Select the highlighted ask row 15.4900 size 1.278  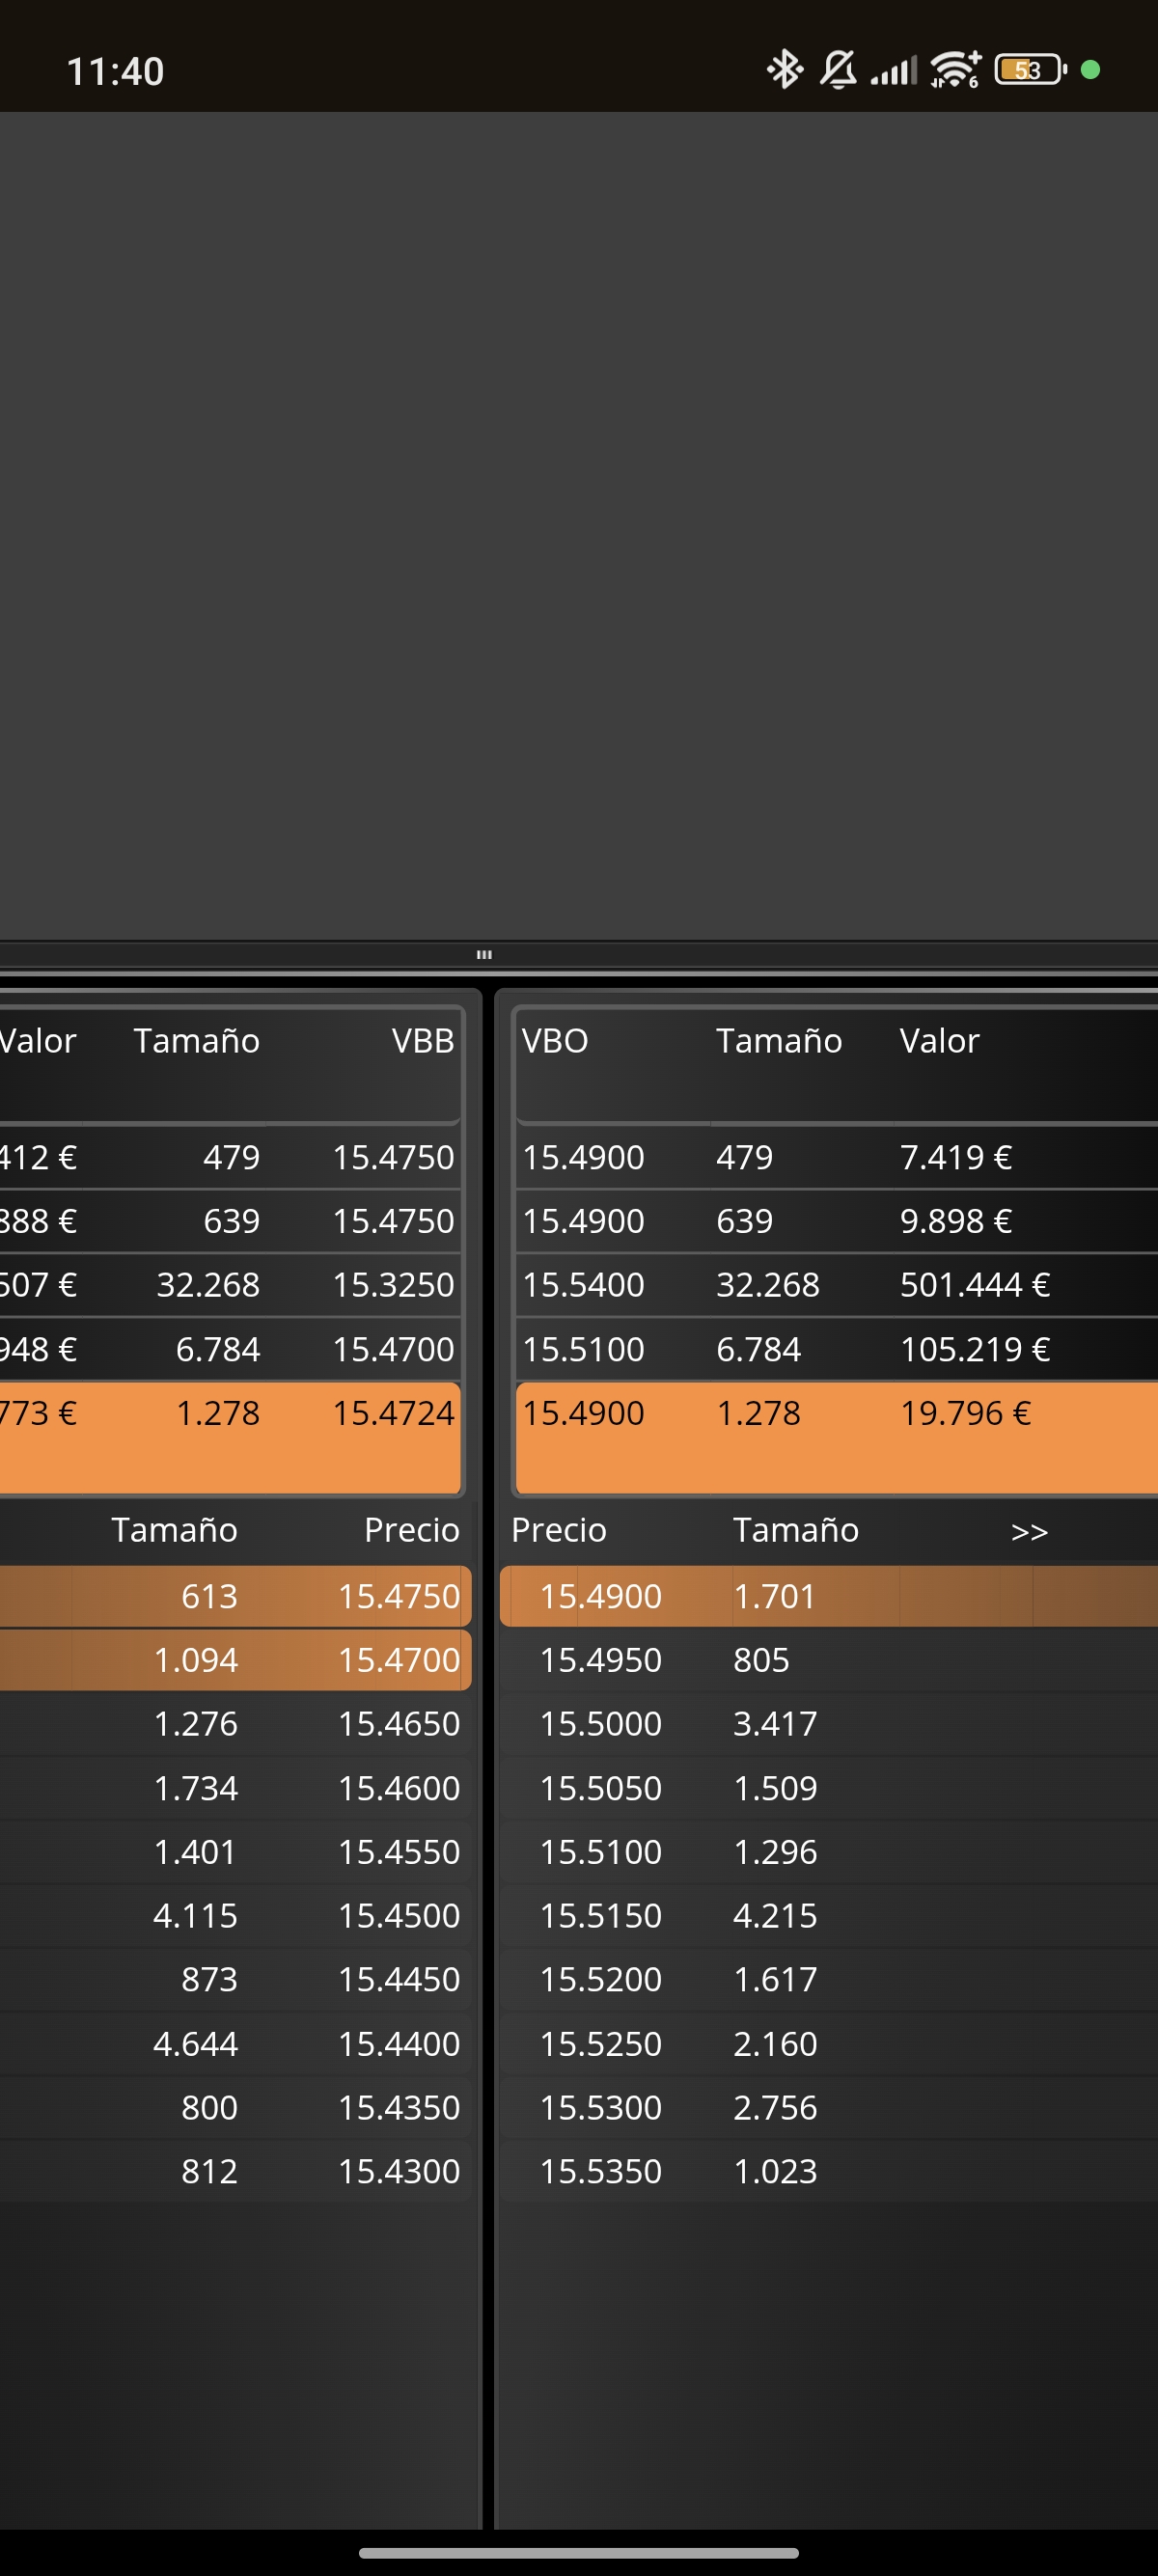pyautogui.click(x=837, y=1438)
